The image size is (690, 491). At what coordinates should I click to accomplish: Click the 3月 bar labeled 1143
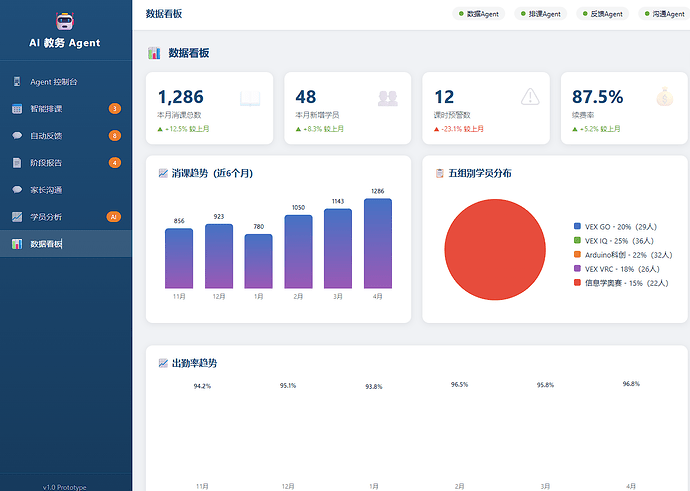pos(338,249)
